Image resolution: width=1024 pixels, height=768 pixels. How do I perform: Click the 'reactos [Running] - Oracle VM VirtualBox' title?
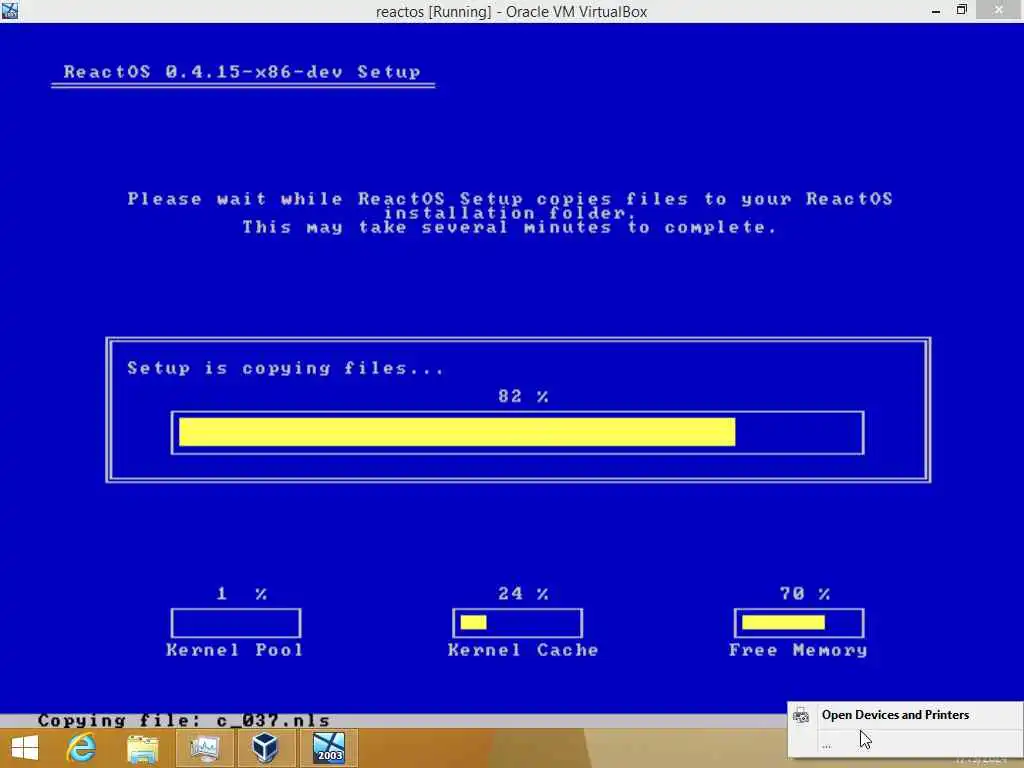(x=511, y=12)
